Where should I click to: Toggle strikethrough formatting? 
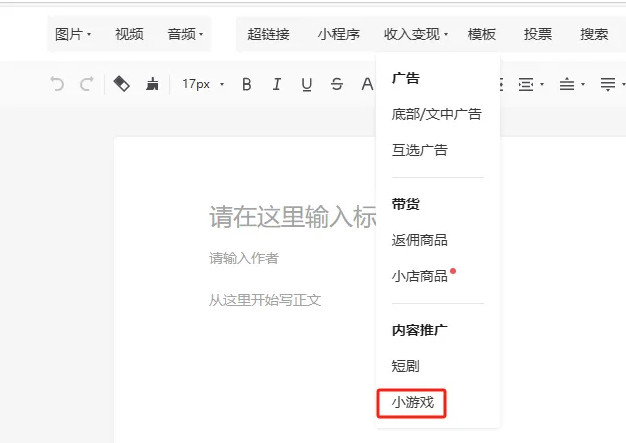click(x=337, y=84)
